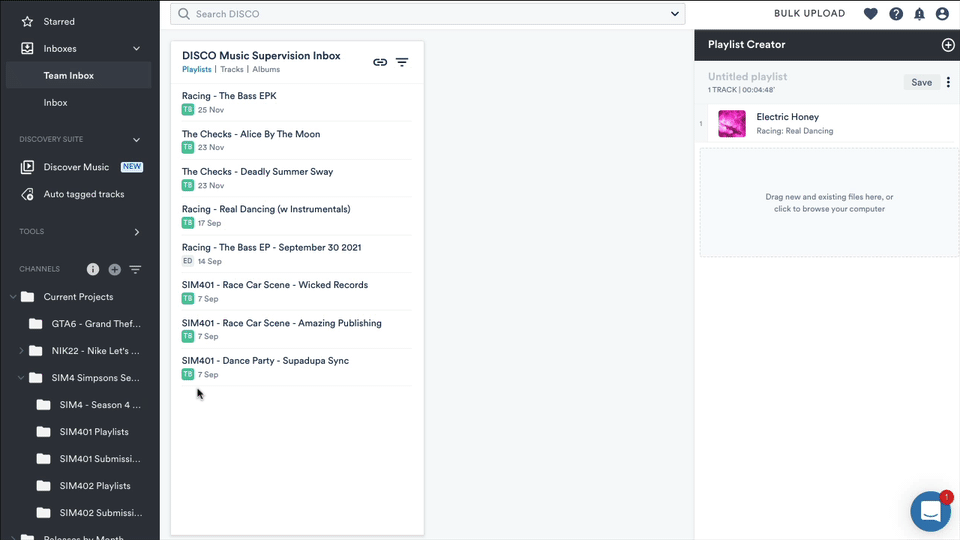Click the Electric Honey album thumbnail
This screenshot has width=960, height=540.
pos(732,124)
